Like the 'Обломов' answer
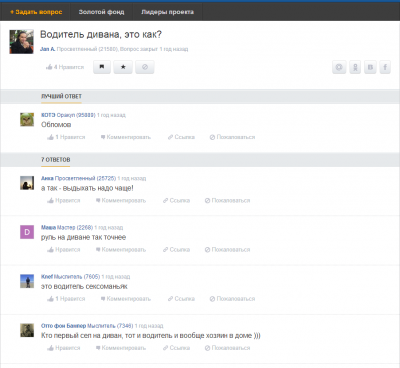400x368 pixels. pyautogui.click(x=66, y=137)
